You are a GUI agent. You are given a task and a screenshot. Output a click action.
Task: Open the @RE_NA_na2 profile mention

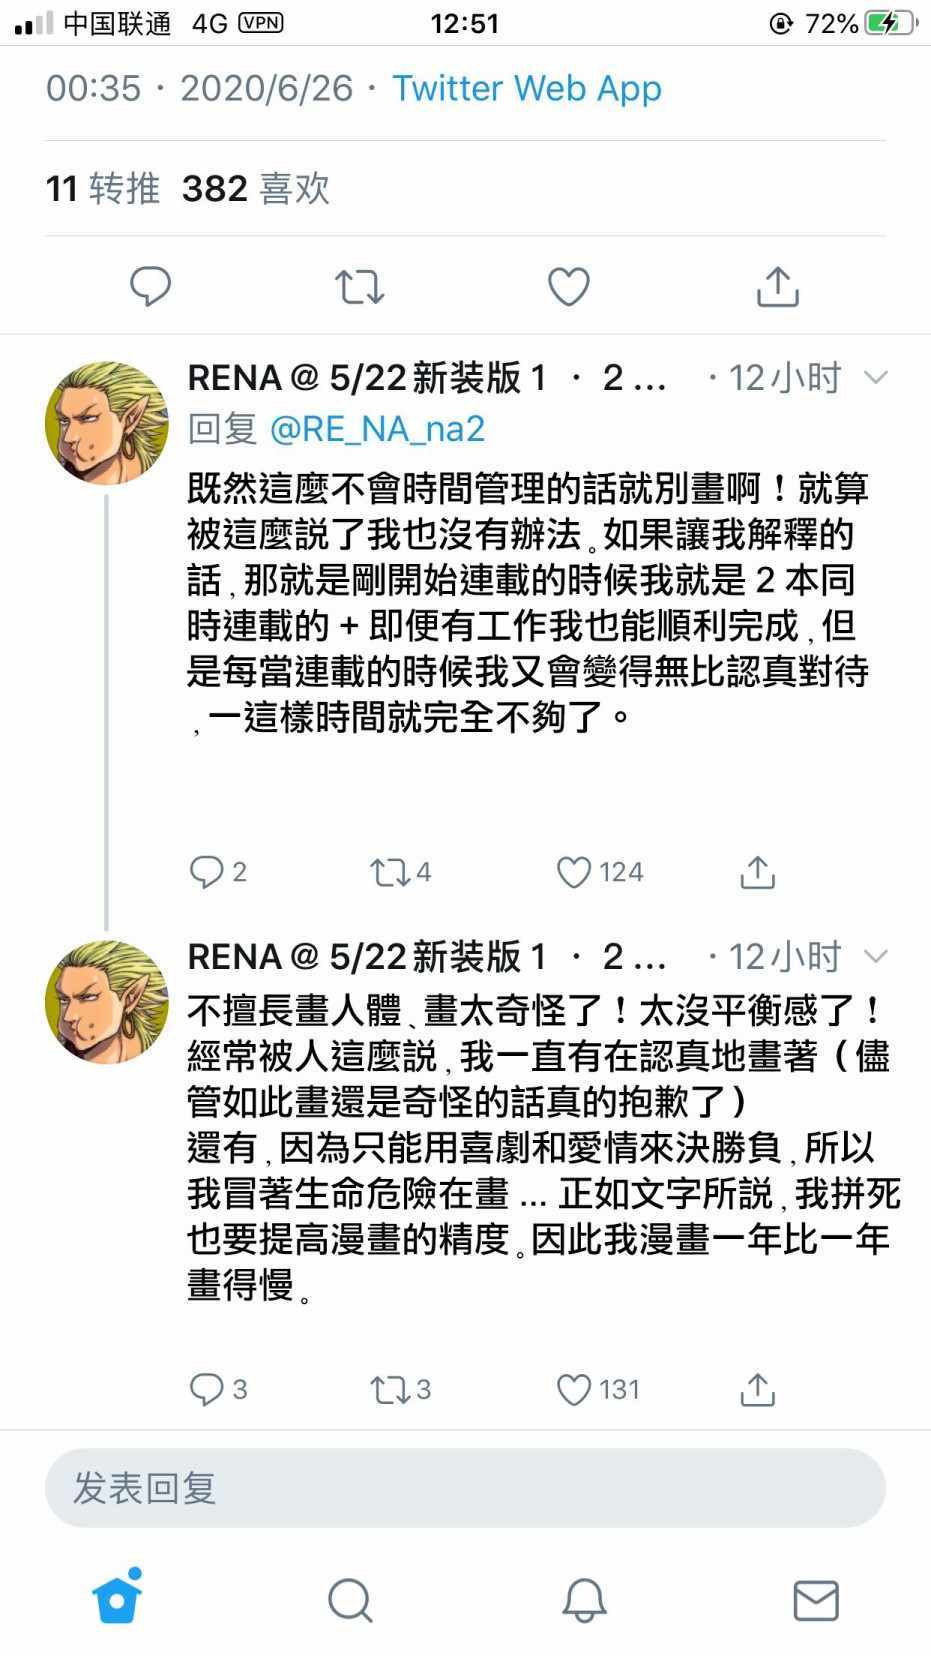(x=377, y=429)
